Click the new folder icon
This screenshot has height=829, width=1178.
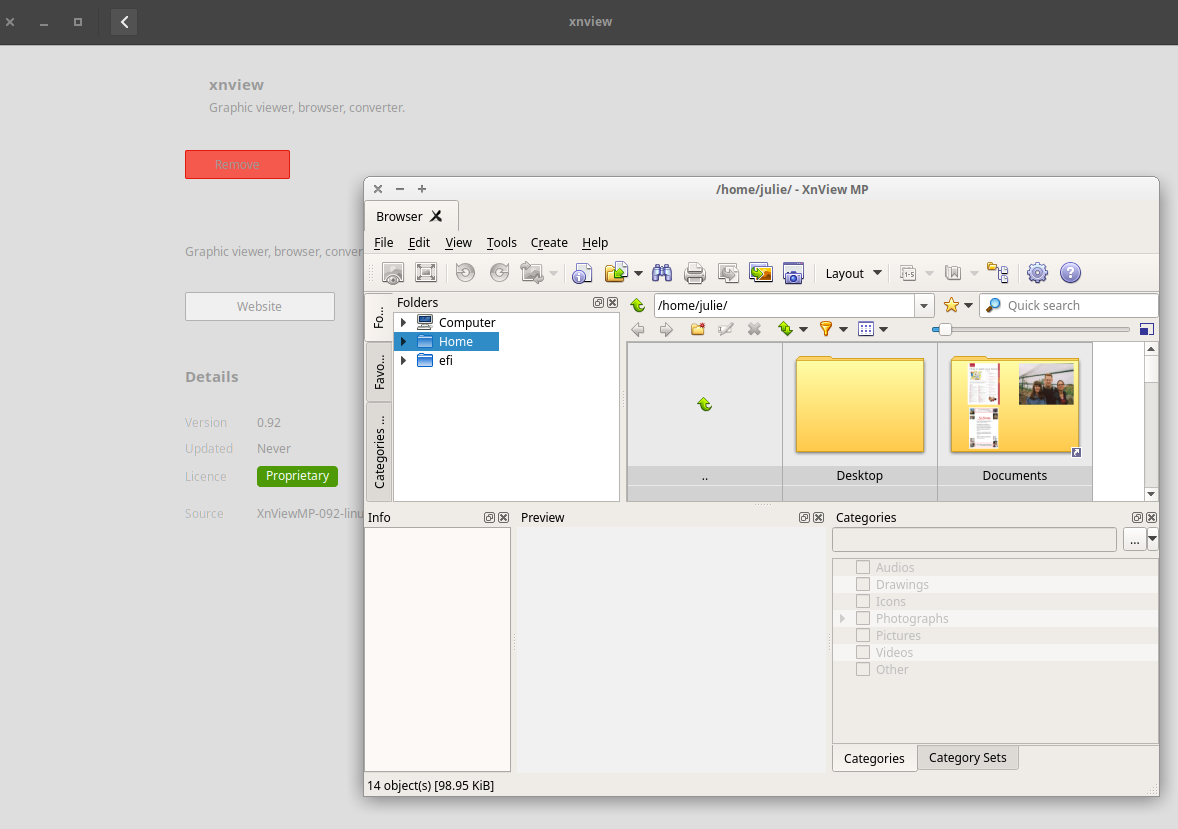click(x=698, y=329)
